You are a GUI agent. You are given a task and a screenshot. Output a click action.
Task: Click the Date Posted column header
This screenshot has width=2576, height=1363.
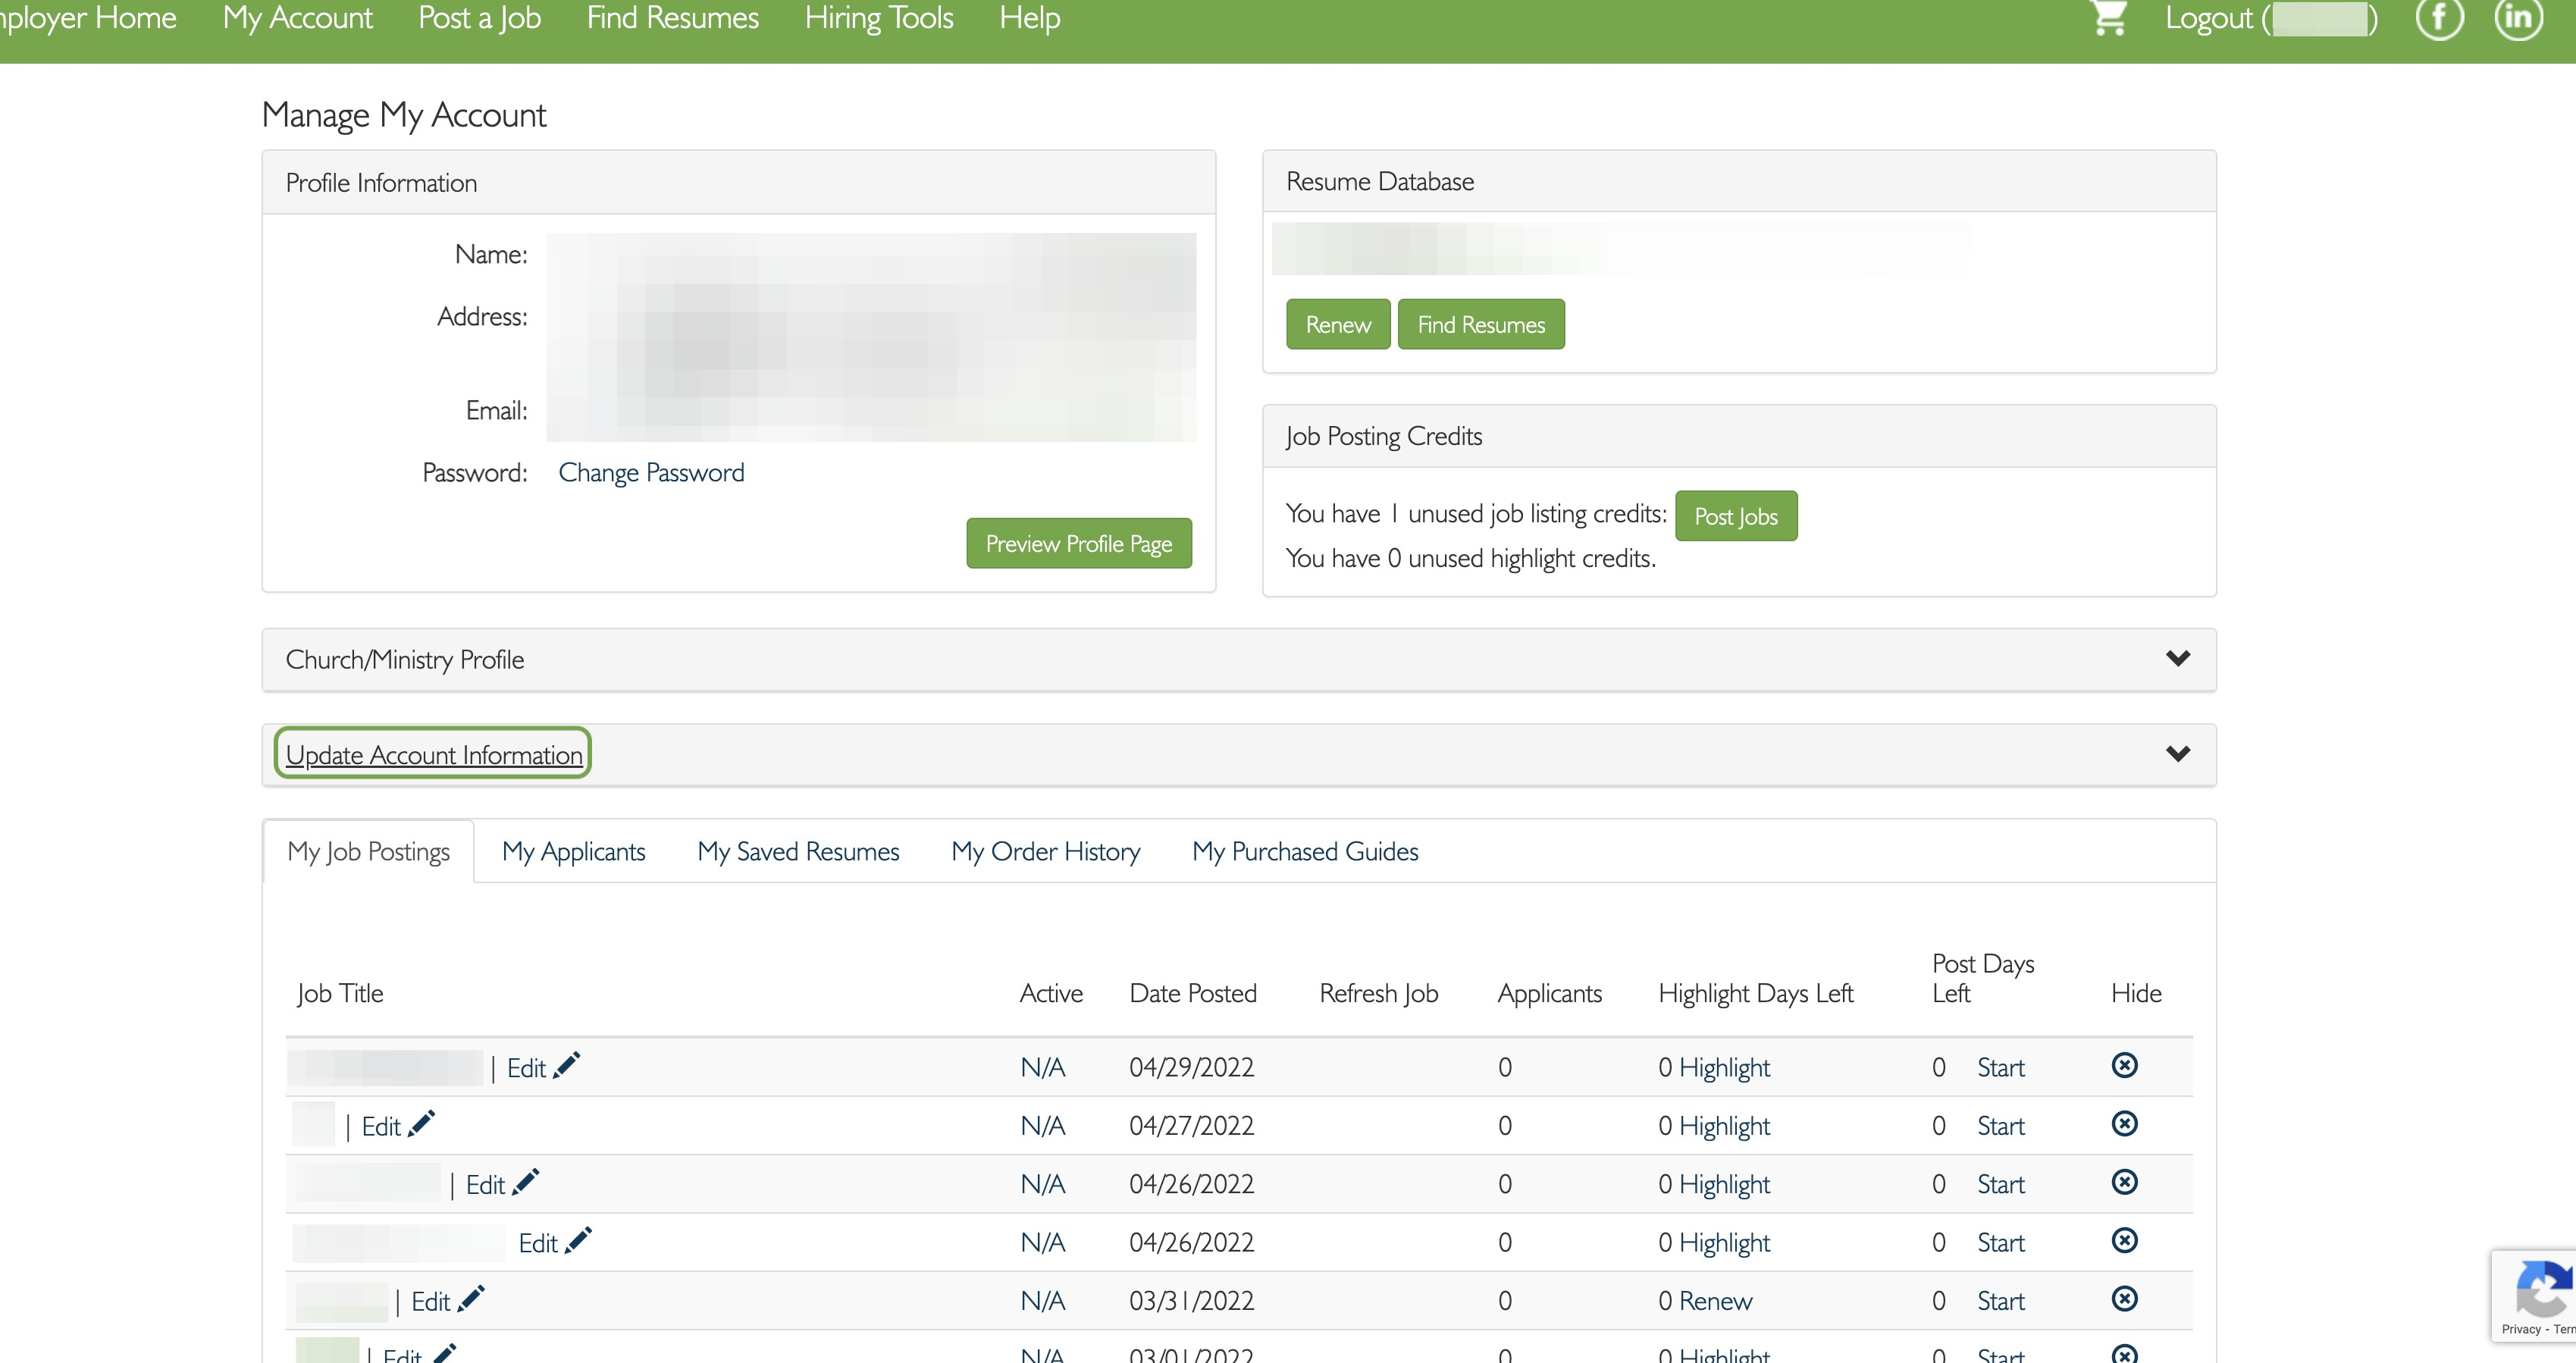pos(1193,993)
